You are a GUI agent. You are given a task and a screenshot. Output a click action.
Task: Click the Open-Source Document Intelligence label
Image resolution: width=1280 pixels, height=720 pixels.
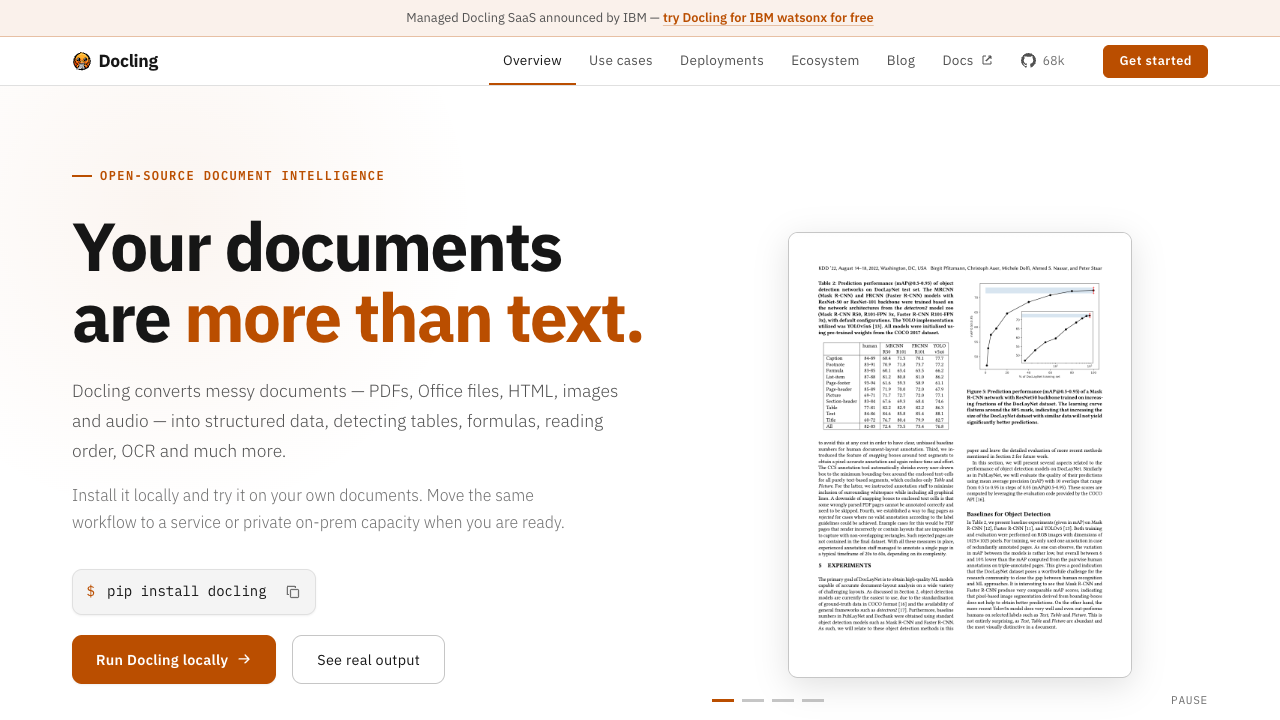click(242, 176)
